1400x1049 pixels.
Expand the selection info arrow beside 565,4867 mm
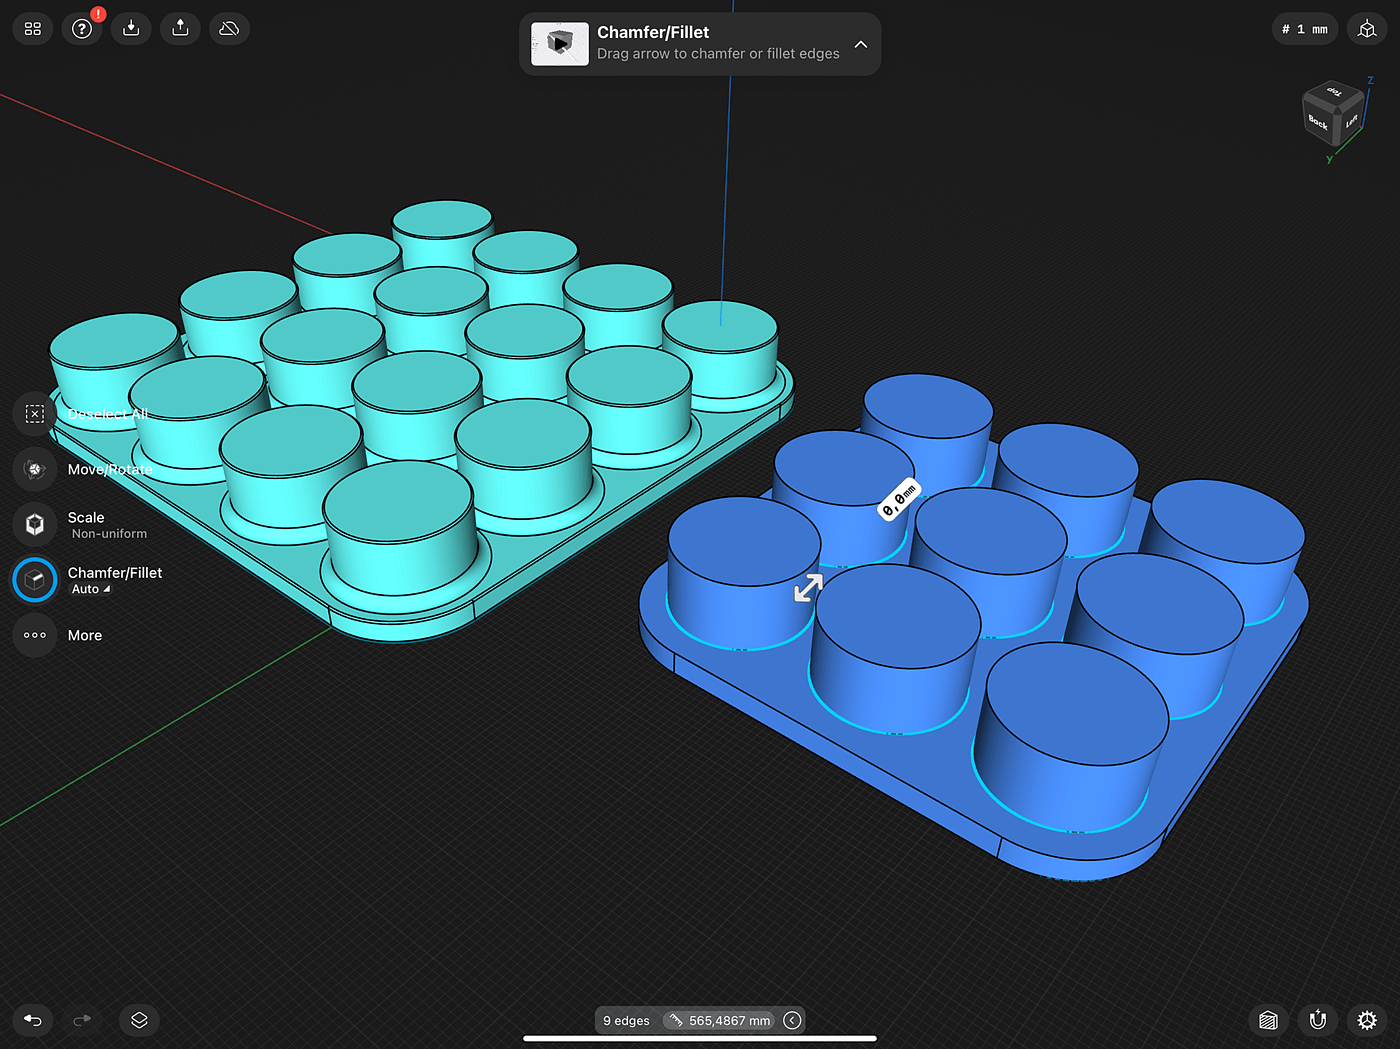tap(792, 1020)
